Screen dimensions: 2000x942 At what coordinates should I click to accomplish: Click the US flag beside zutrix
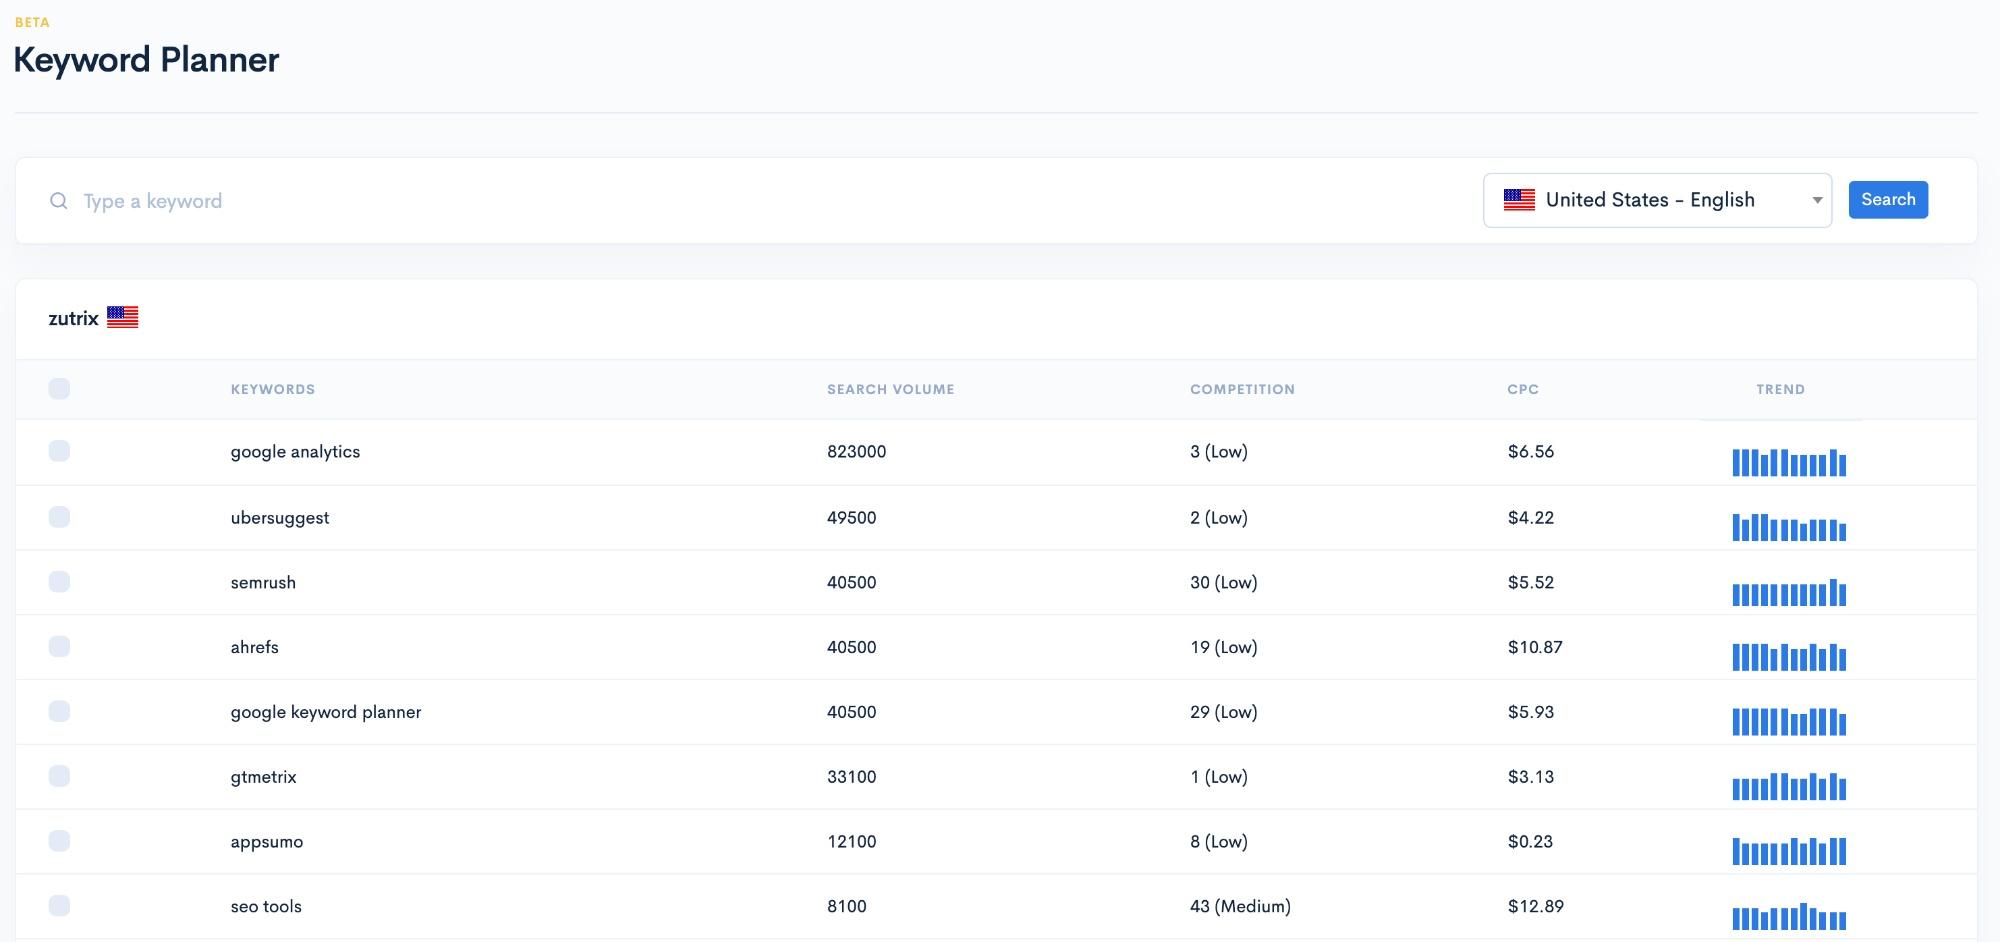[x=122, y=318]
